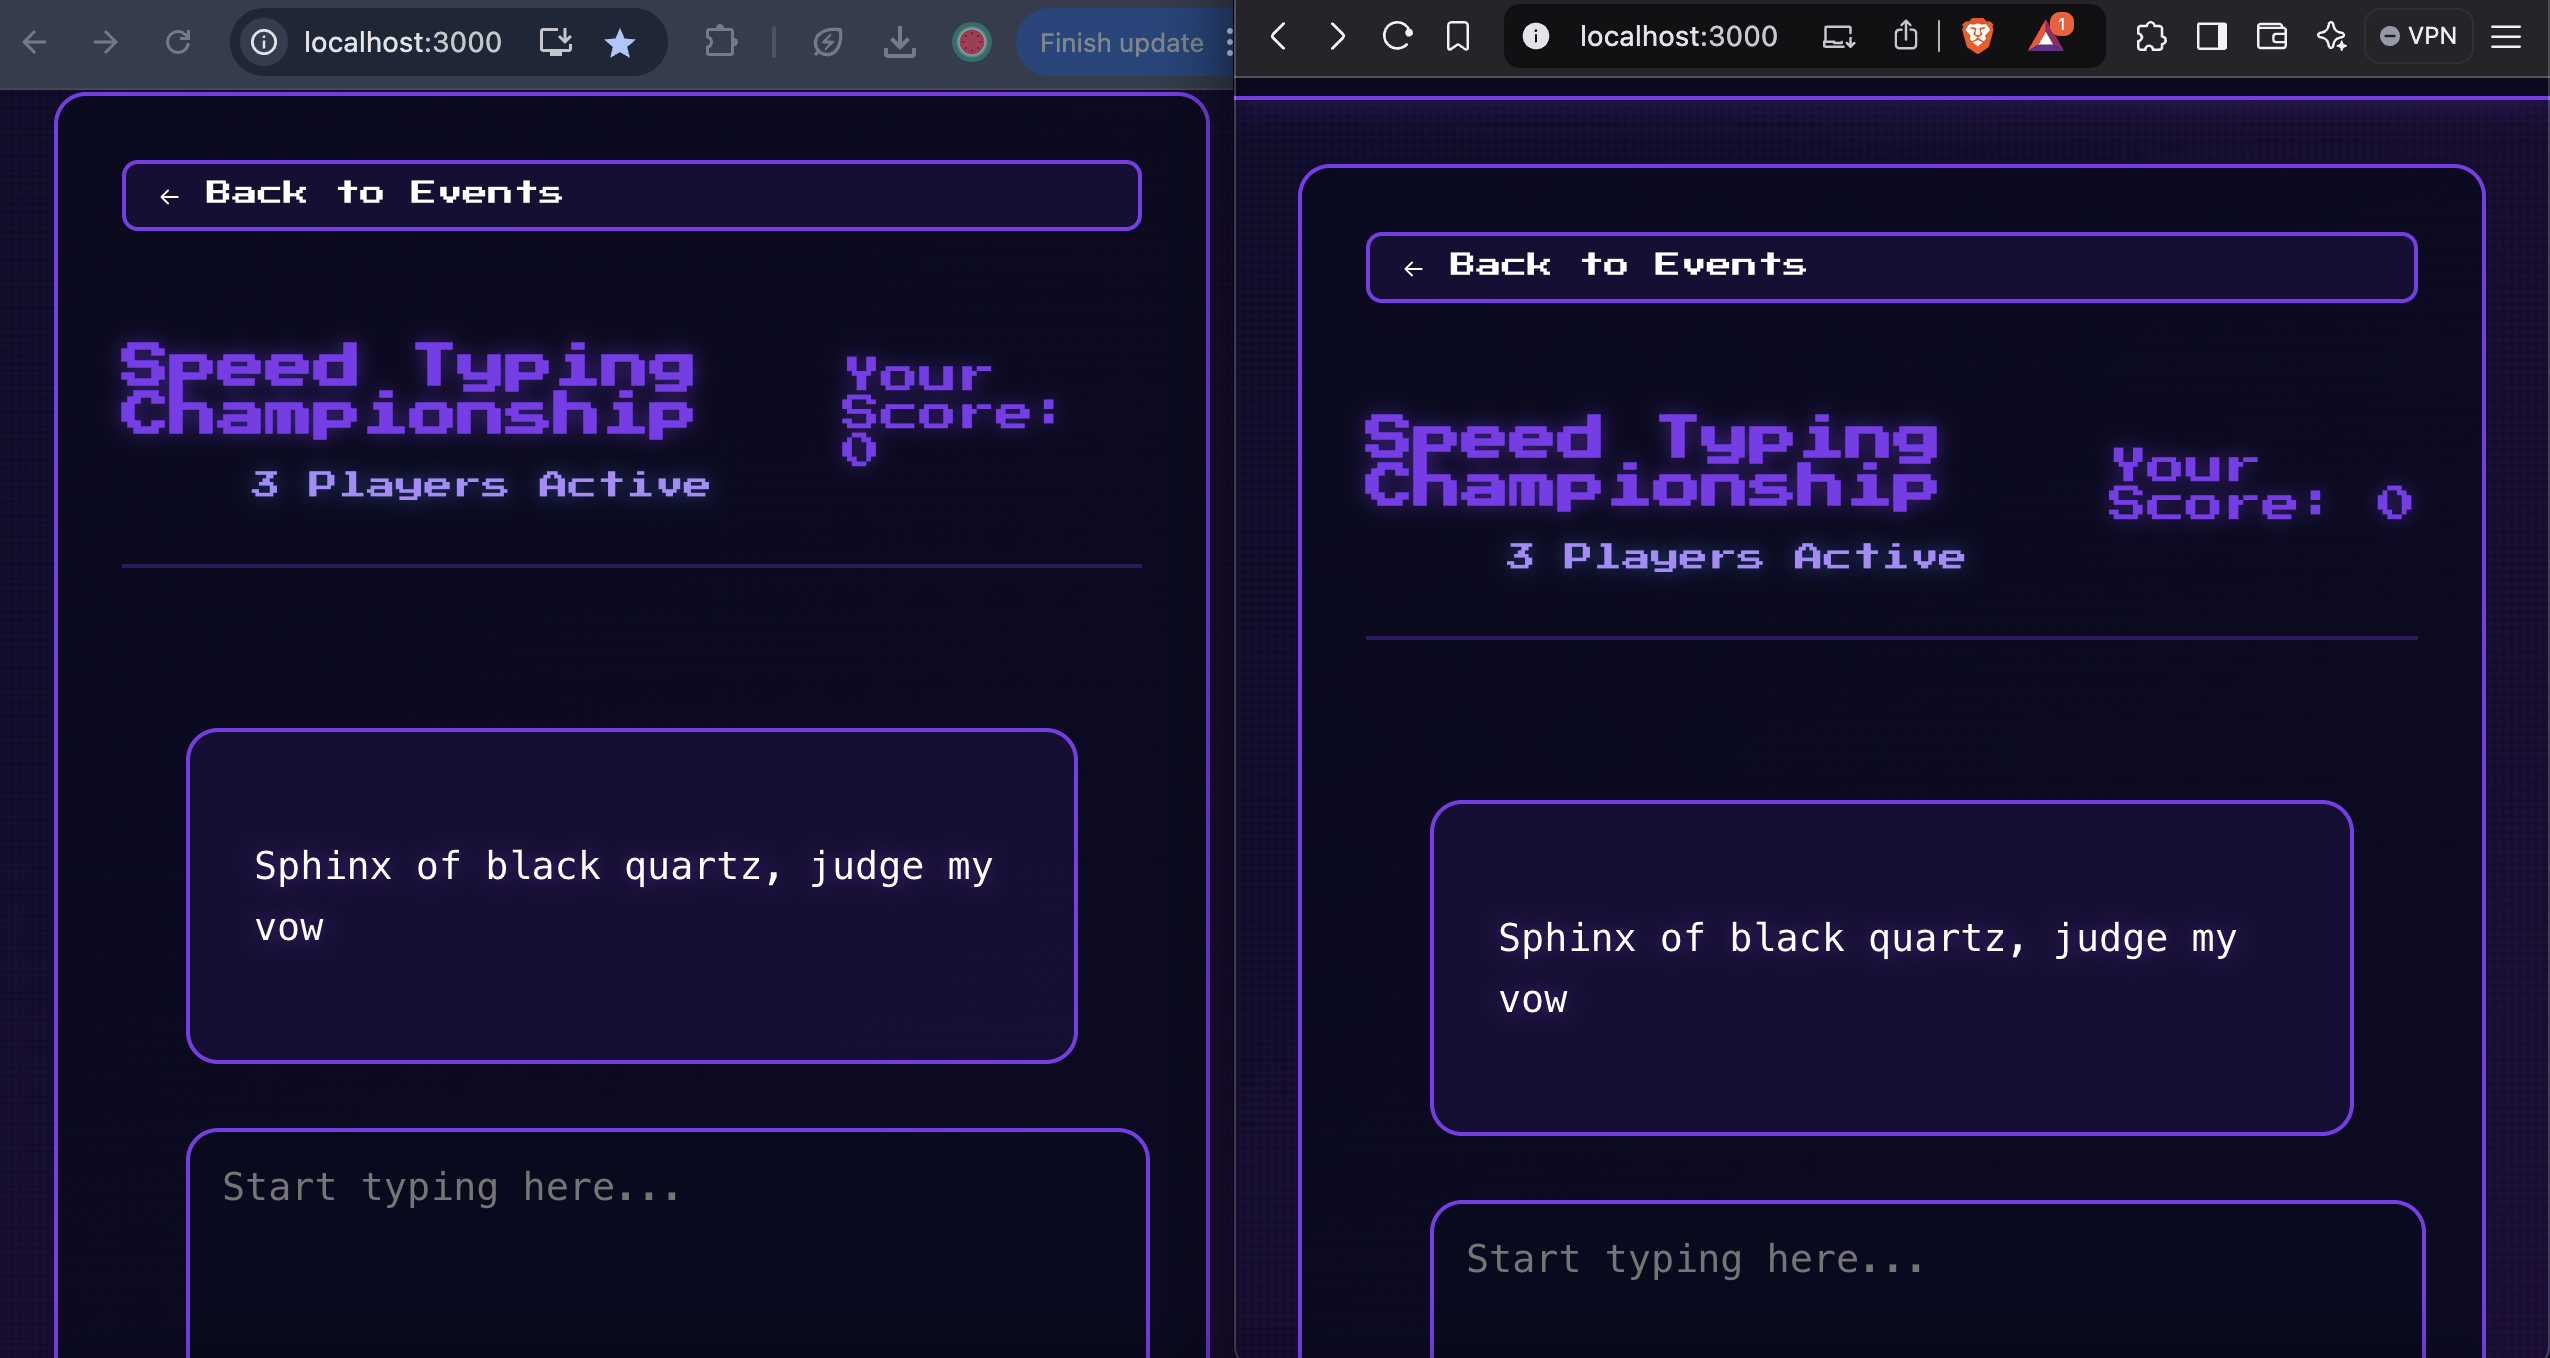Reload the page in right browser

(x=1397, y=37)
